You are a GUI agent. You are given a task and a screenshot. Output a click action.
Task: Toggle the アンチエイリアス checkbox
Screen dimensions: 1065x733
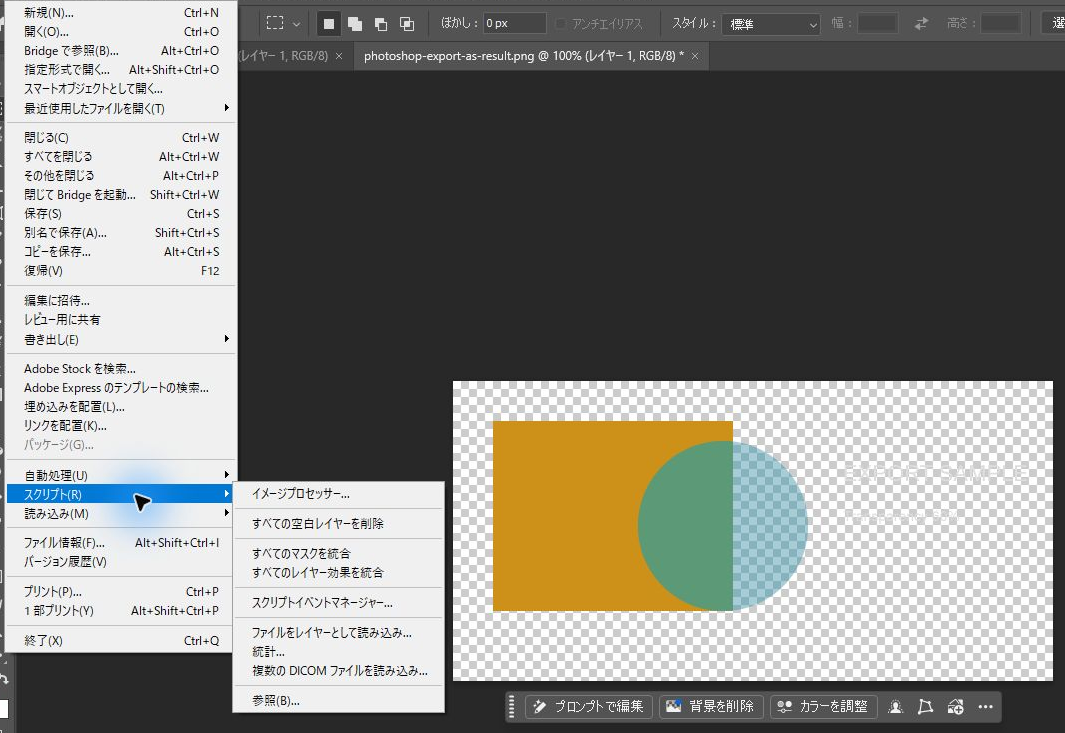560,24
